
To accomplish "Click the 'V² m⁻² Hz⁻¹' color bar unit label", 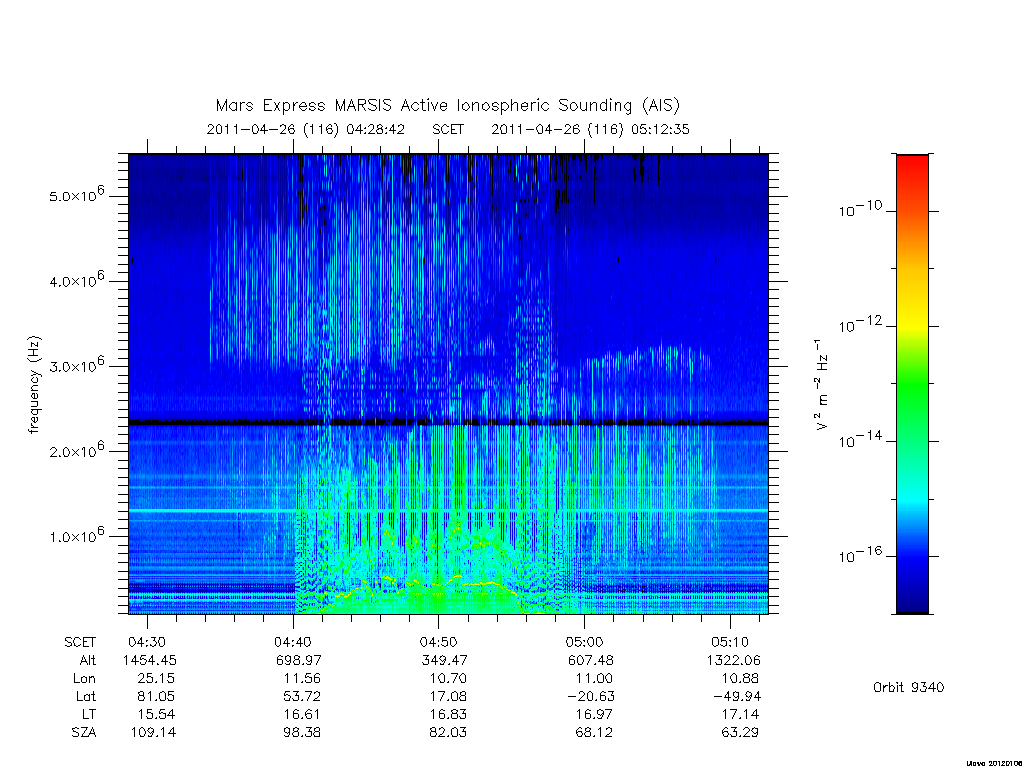I will click(822, 385).
